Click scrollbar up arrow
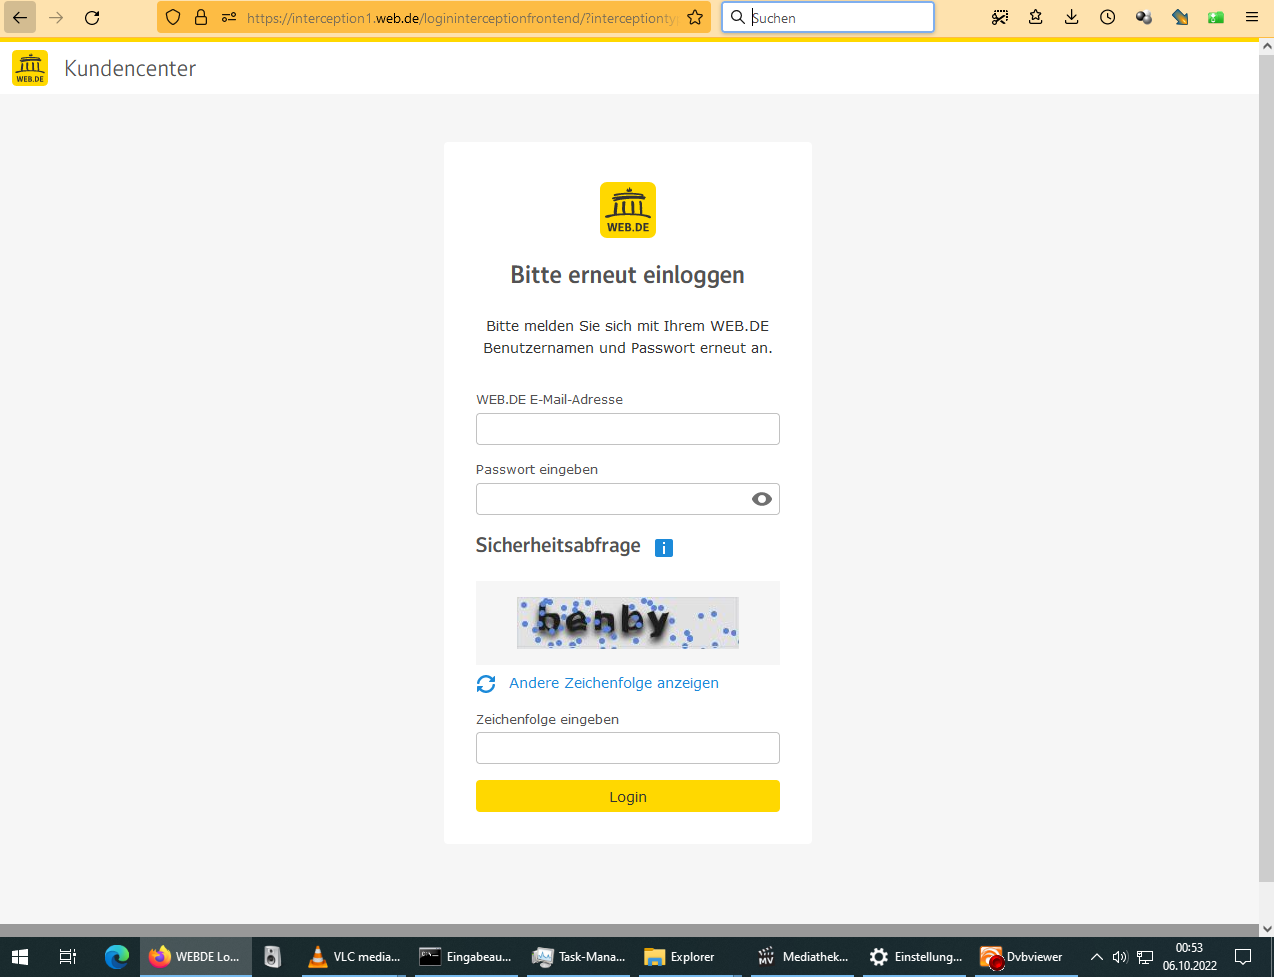 point(1266,46)
